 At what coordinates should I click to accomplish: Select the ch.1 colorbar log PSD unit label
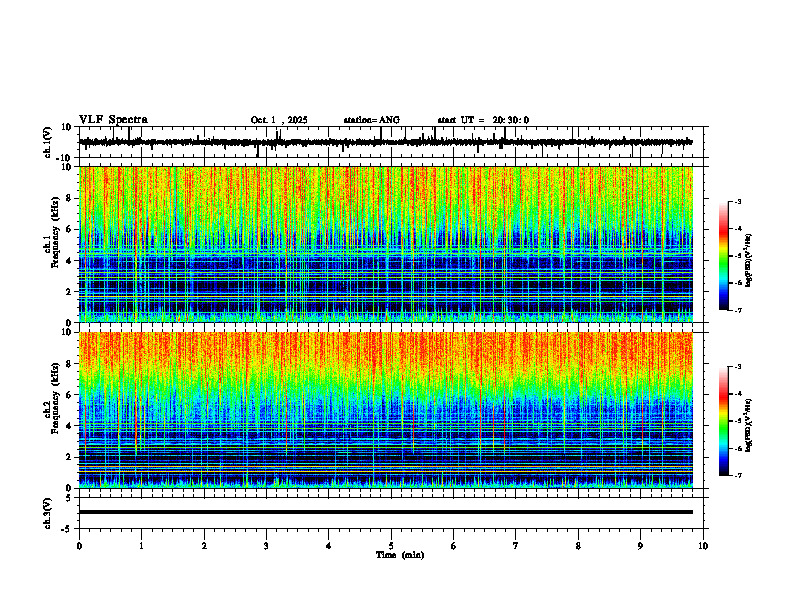coord(749,261)
